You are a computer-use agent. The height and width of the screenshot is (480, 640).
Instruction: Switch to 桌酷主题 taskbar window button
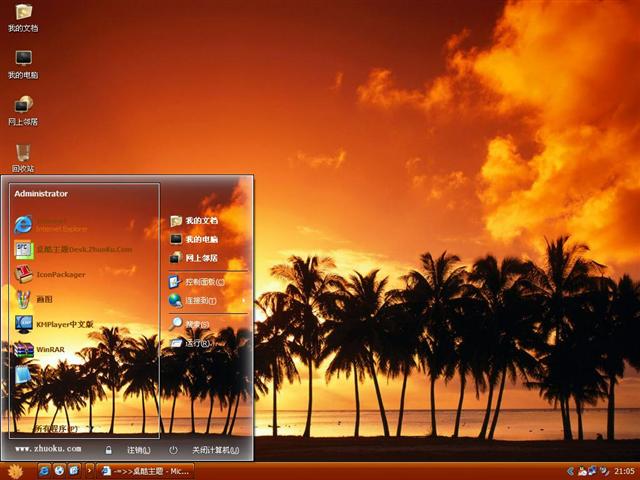coord(146,470)
